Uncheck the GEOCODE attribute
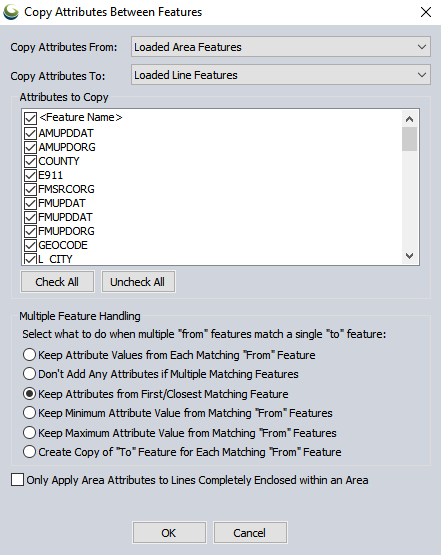This screenshot has height=555, width=441. tap(30, 245)
